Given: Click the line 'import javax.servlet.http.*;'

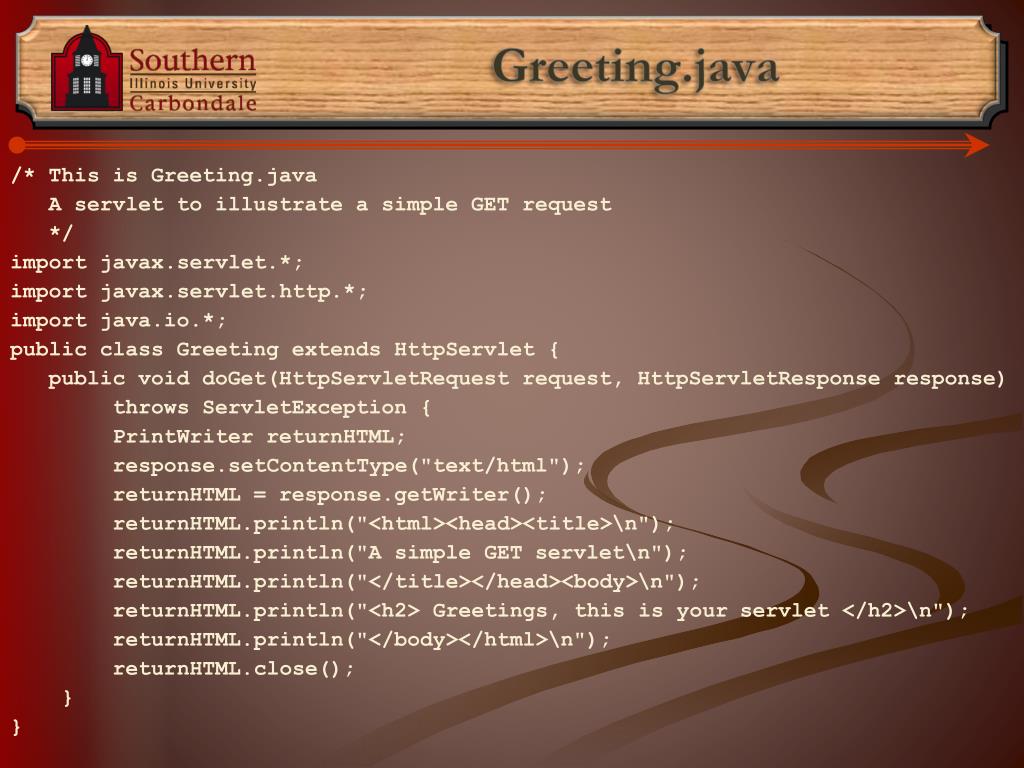Looking at the screenshot, I should [189, 291].
